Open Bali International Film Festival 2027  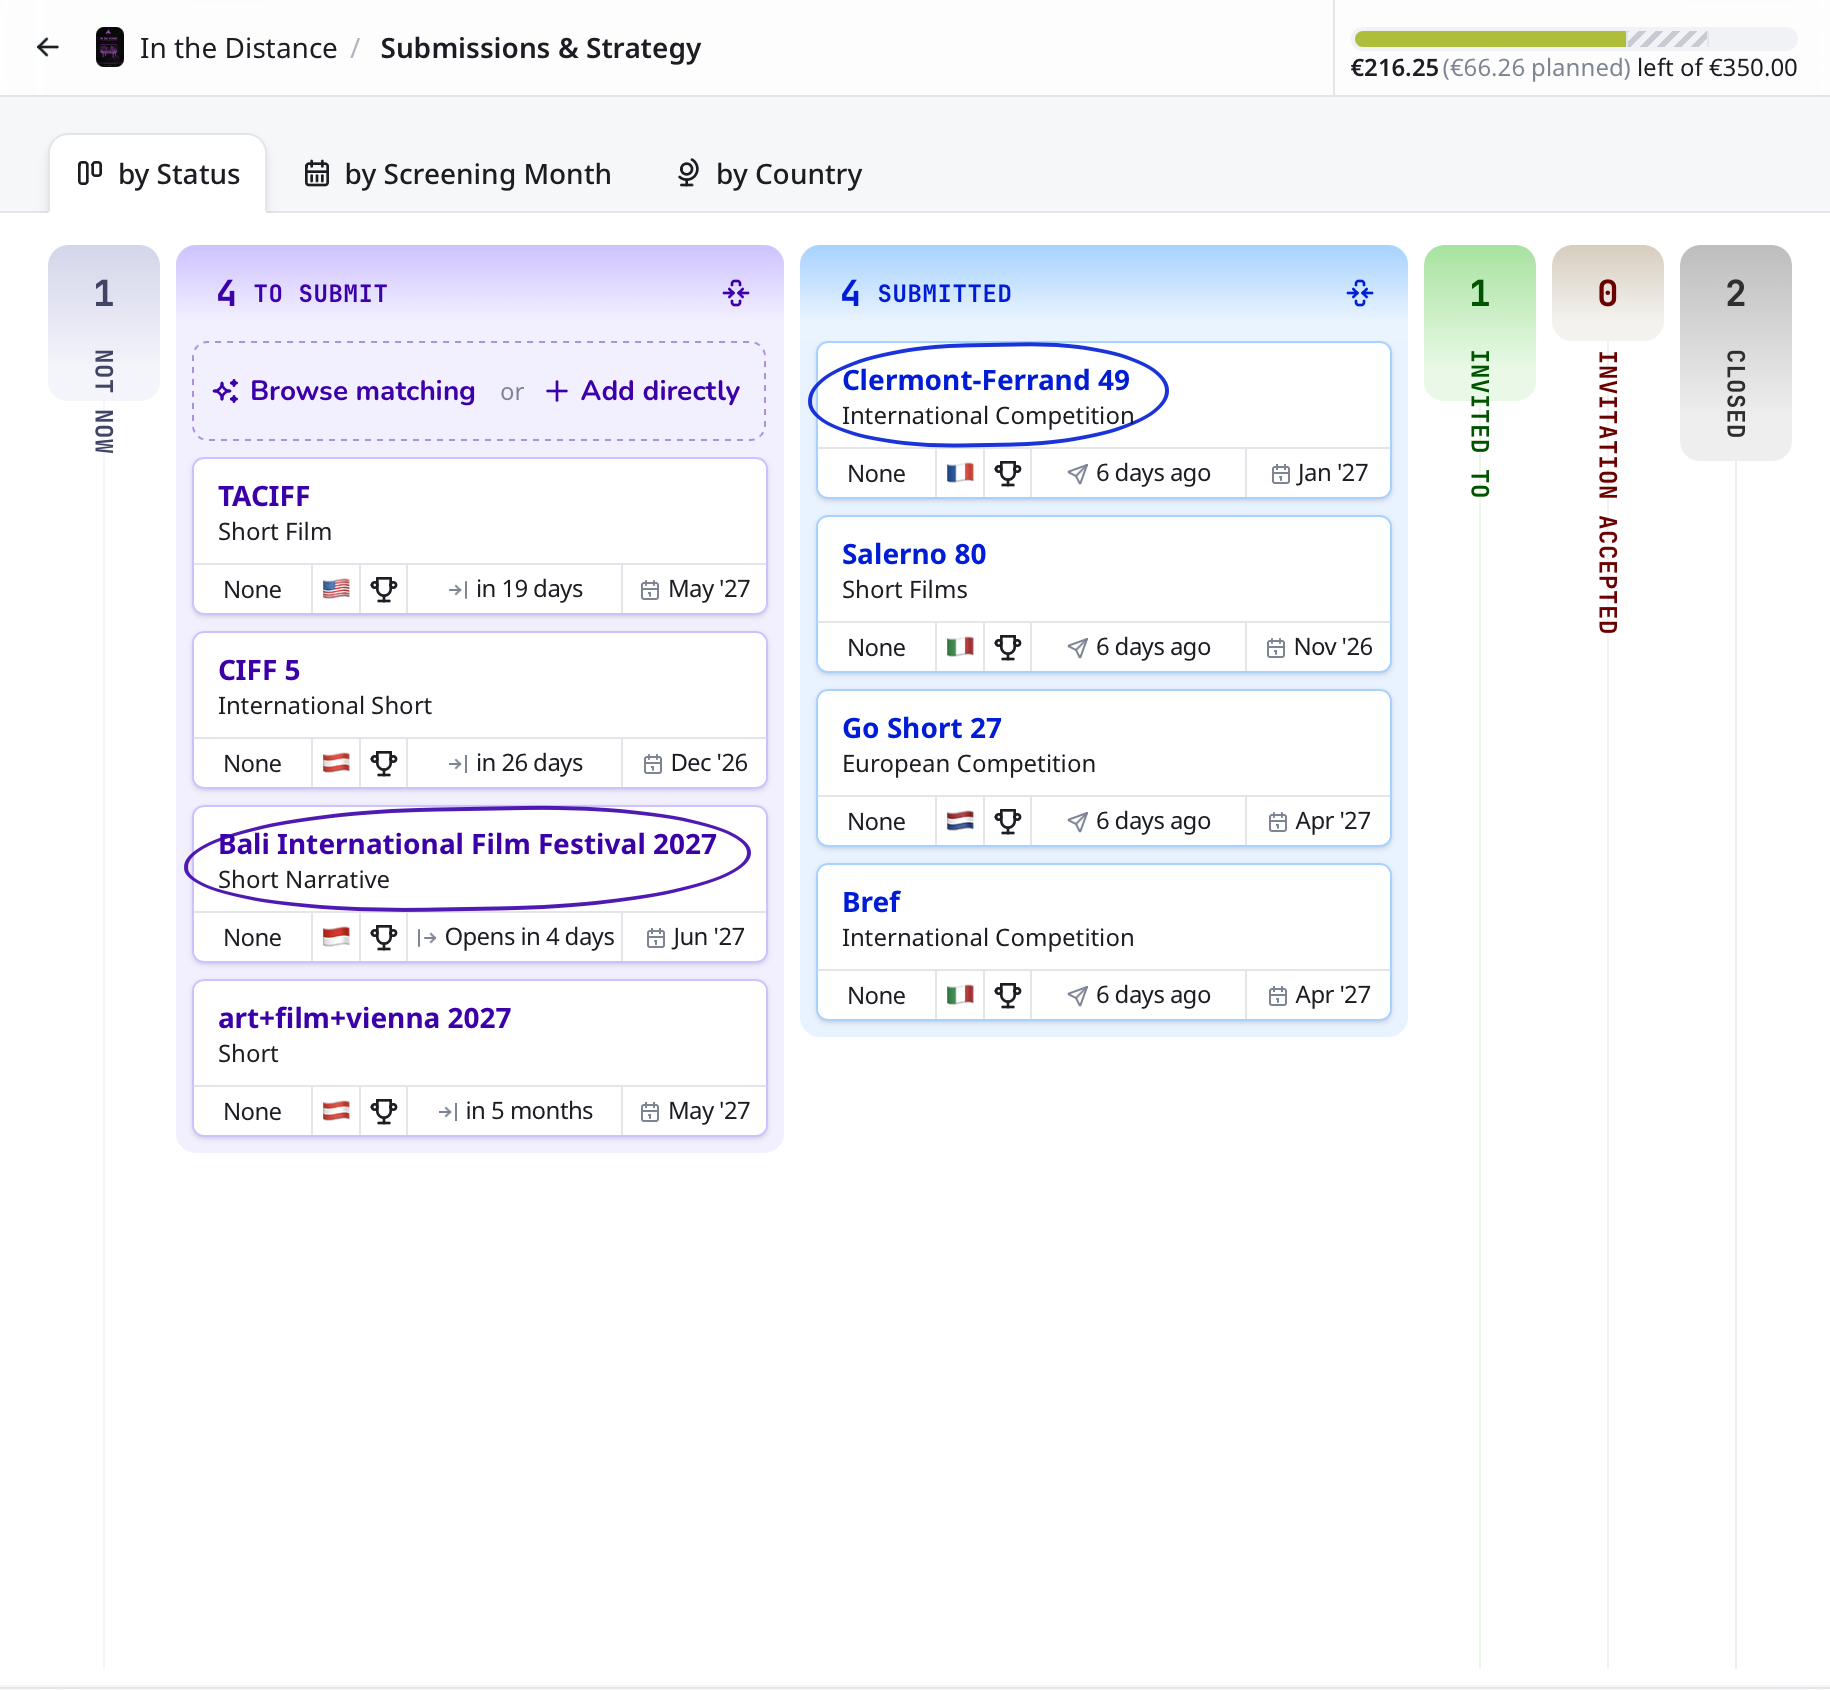tap(467, 844)
